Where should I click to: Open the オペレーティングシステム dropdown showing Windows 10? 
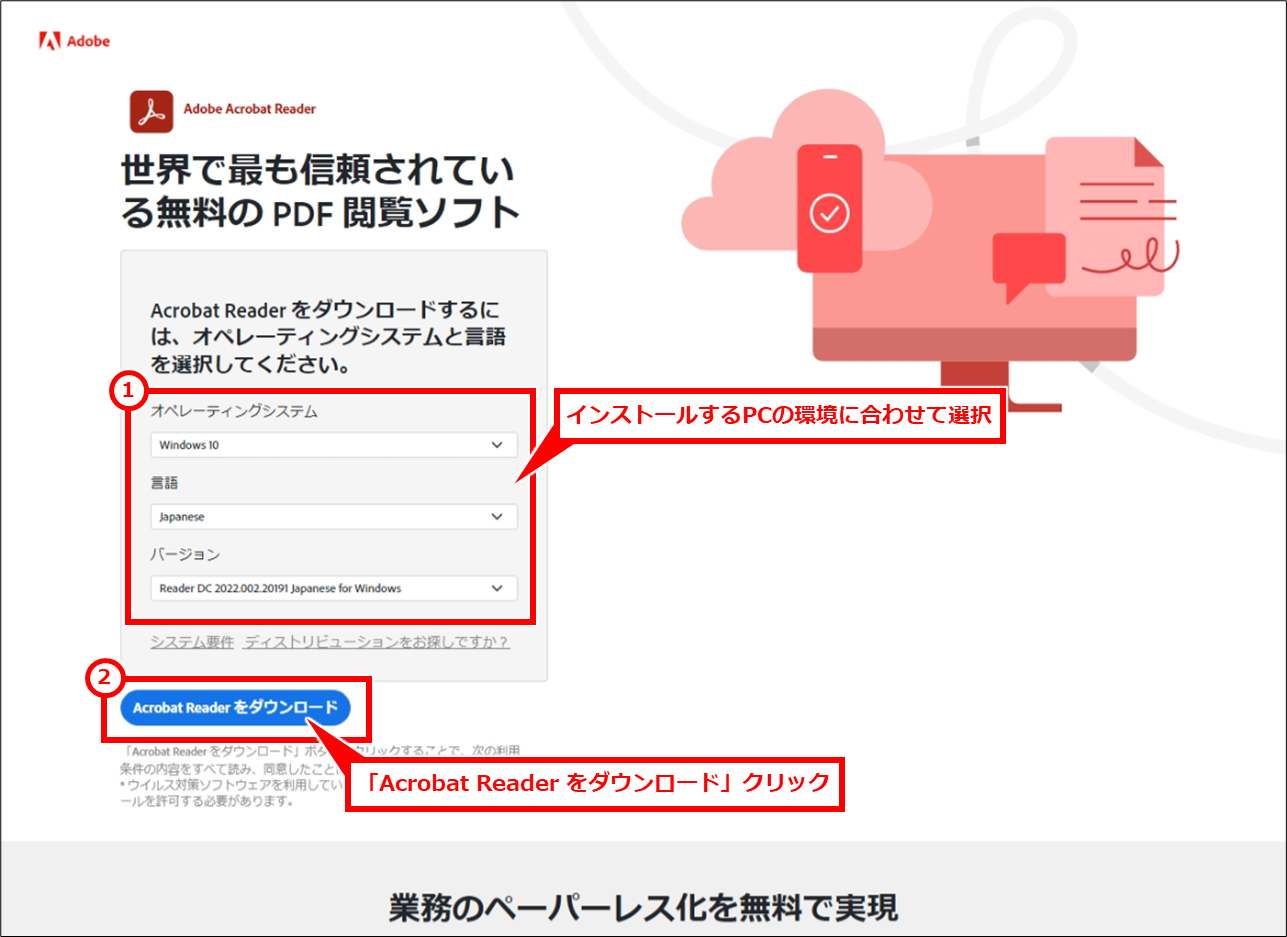(x=334, y=445)
